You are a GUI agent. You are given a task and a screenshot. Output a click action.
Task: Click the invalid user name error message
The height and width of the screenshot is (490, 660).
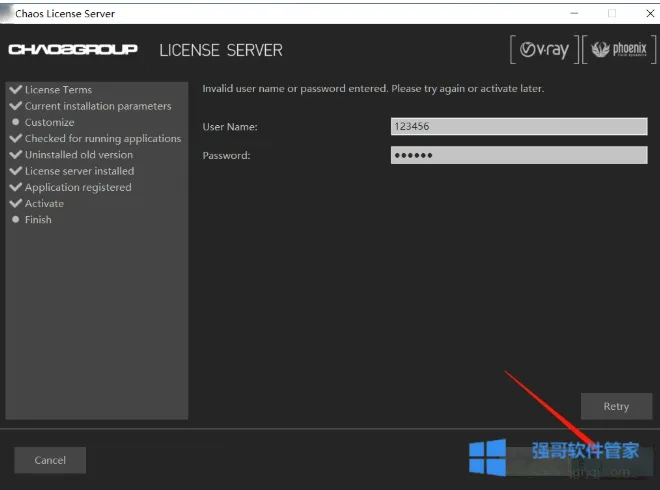coord(373,89)
